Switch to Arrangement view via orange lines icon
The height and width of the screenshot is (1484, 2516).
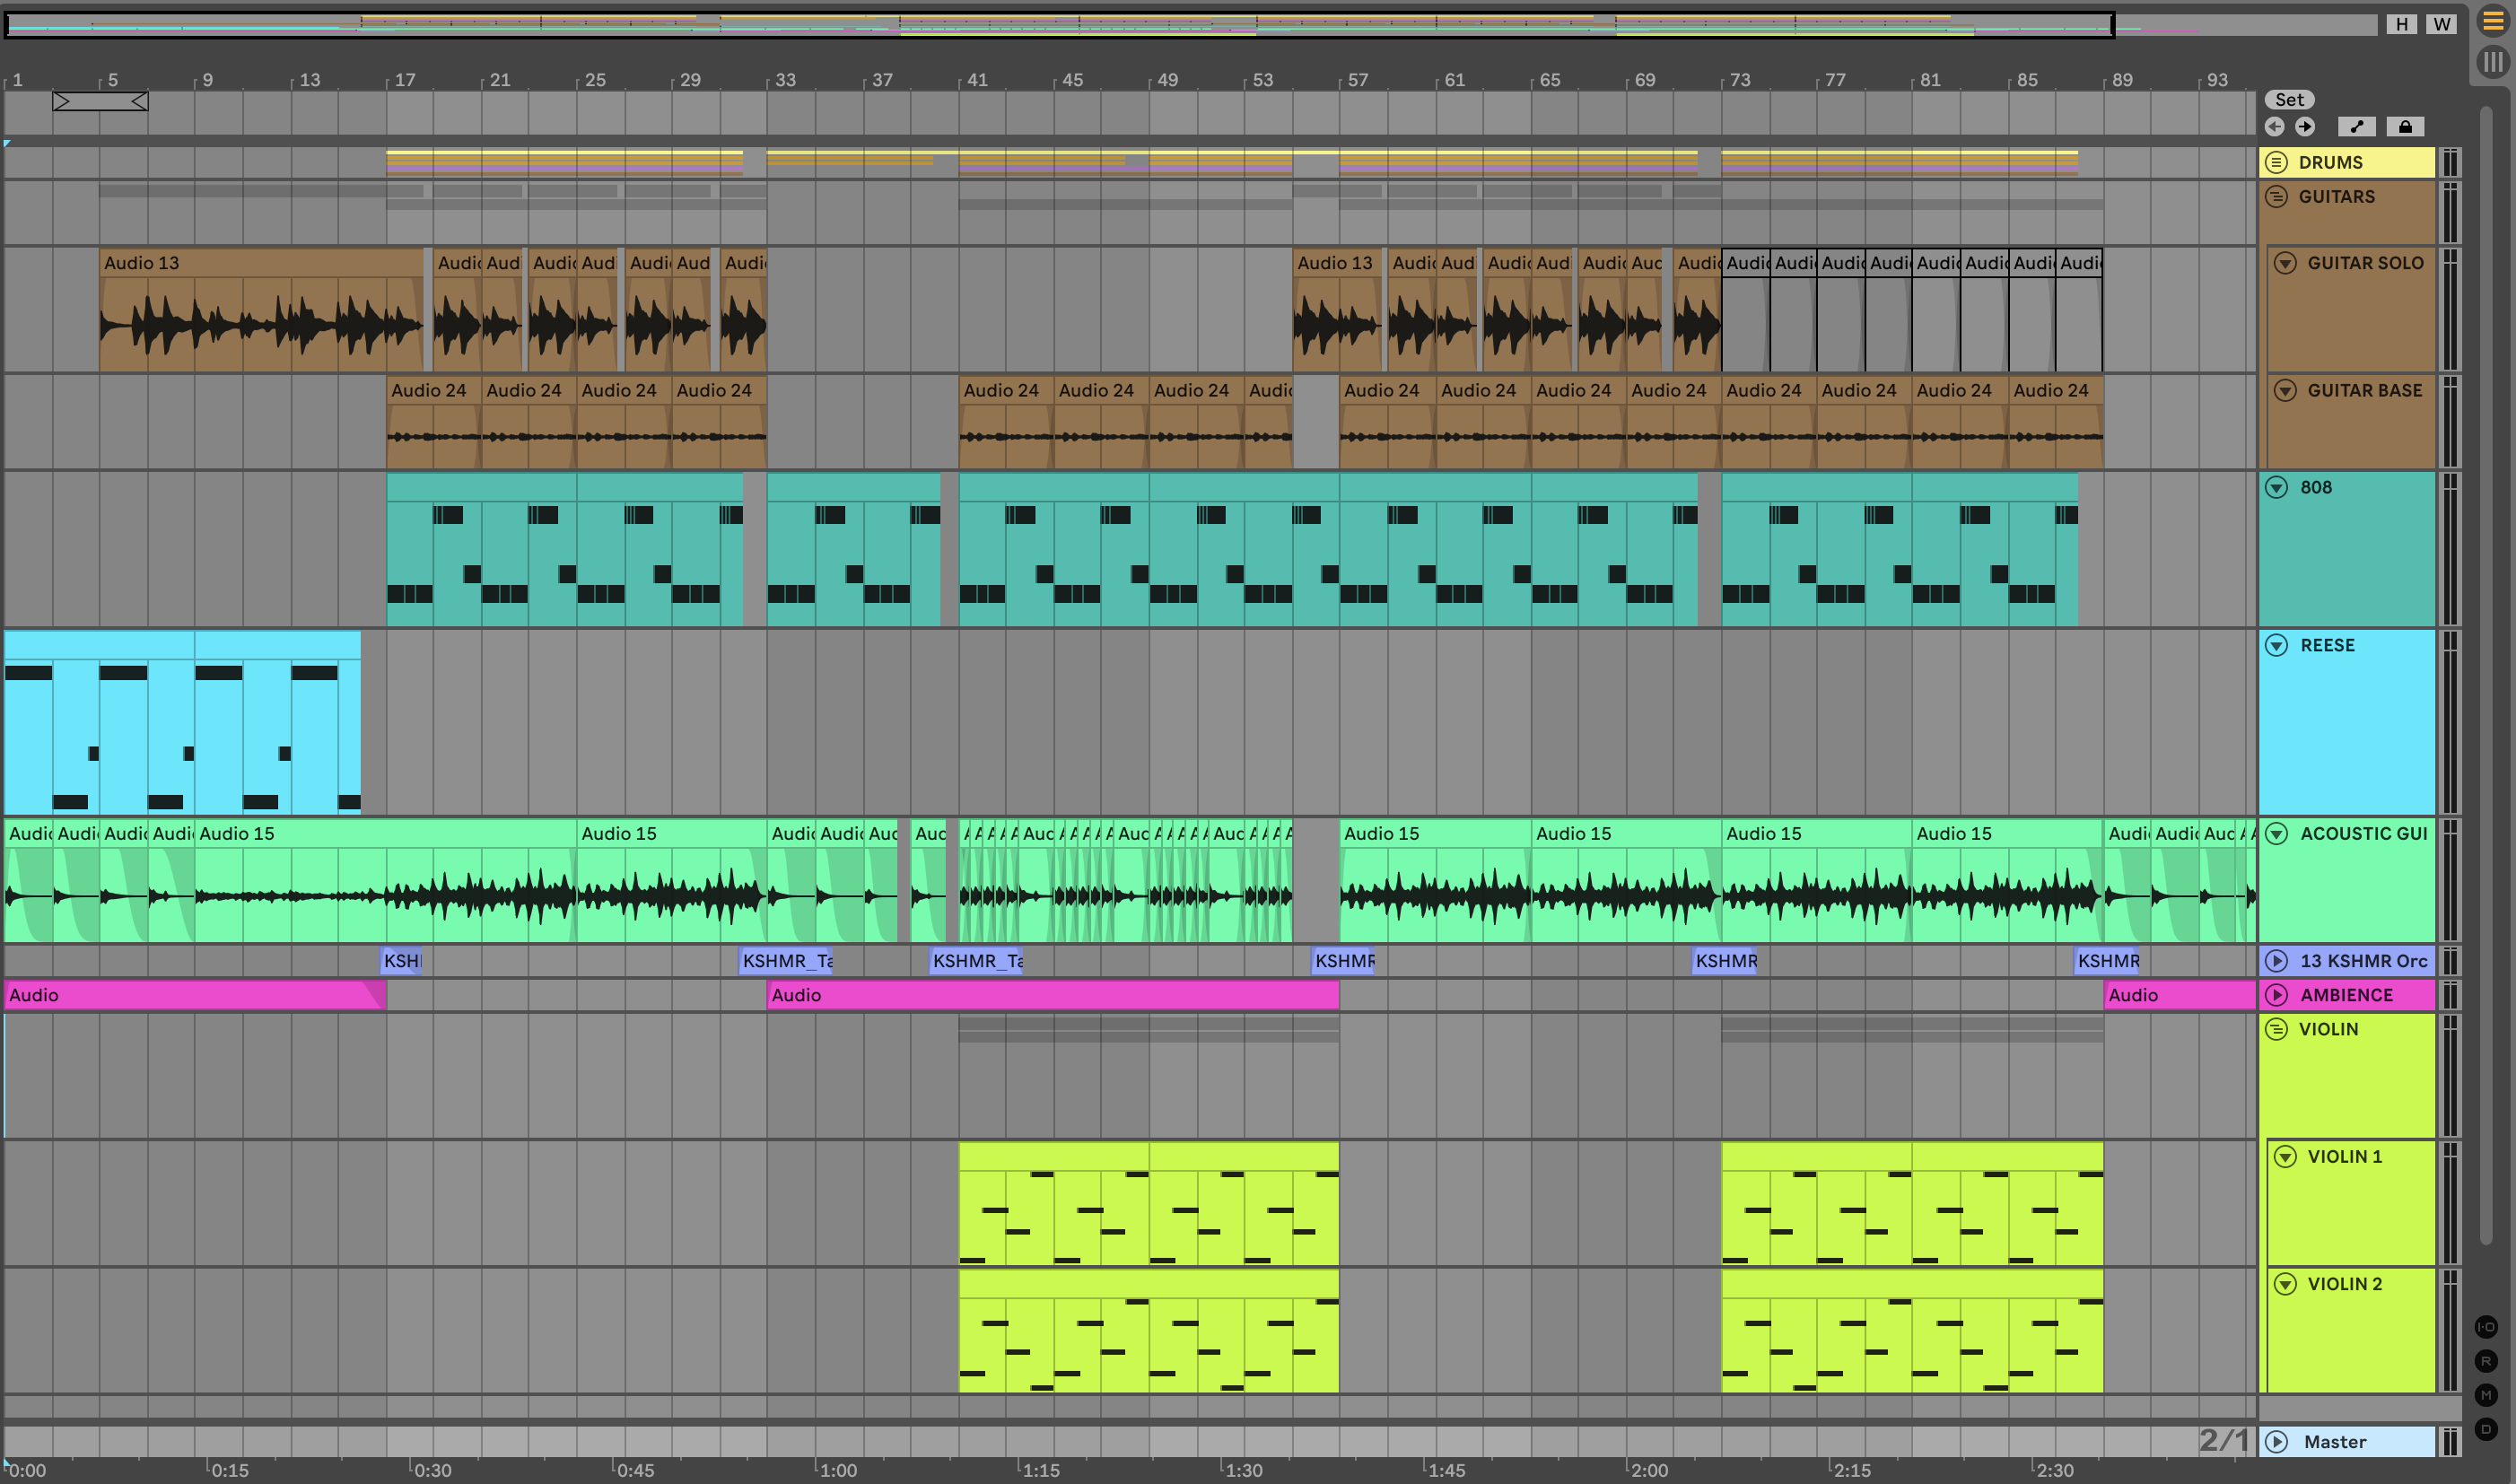point(2492,22)
